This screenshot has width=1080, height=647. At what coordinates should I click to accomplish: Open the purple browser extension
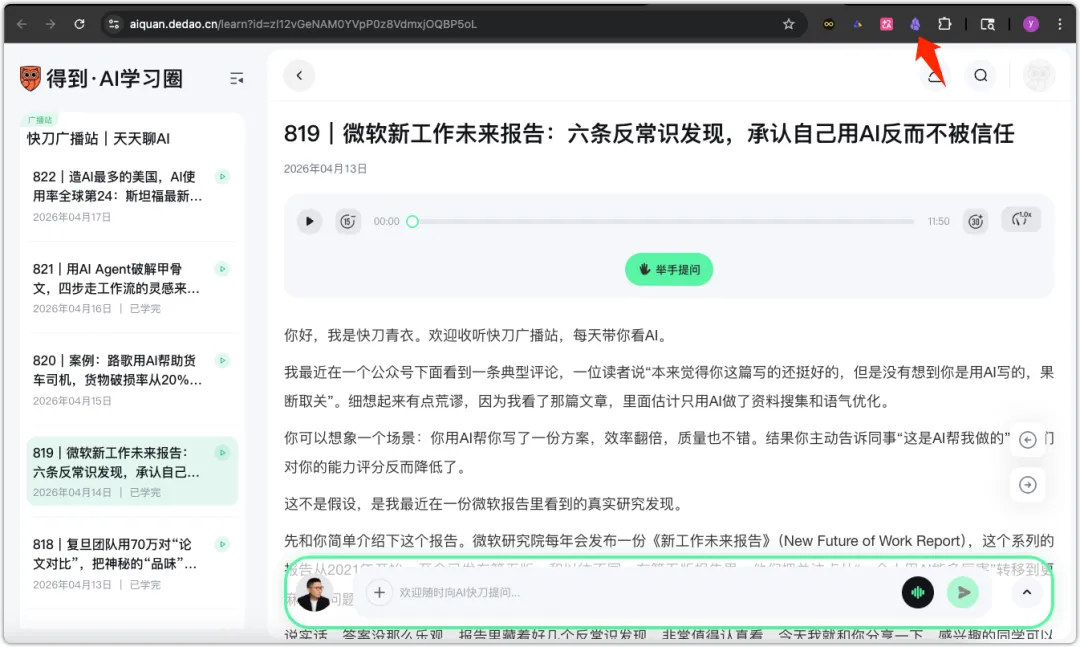915,24
